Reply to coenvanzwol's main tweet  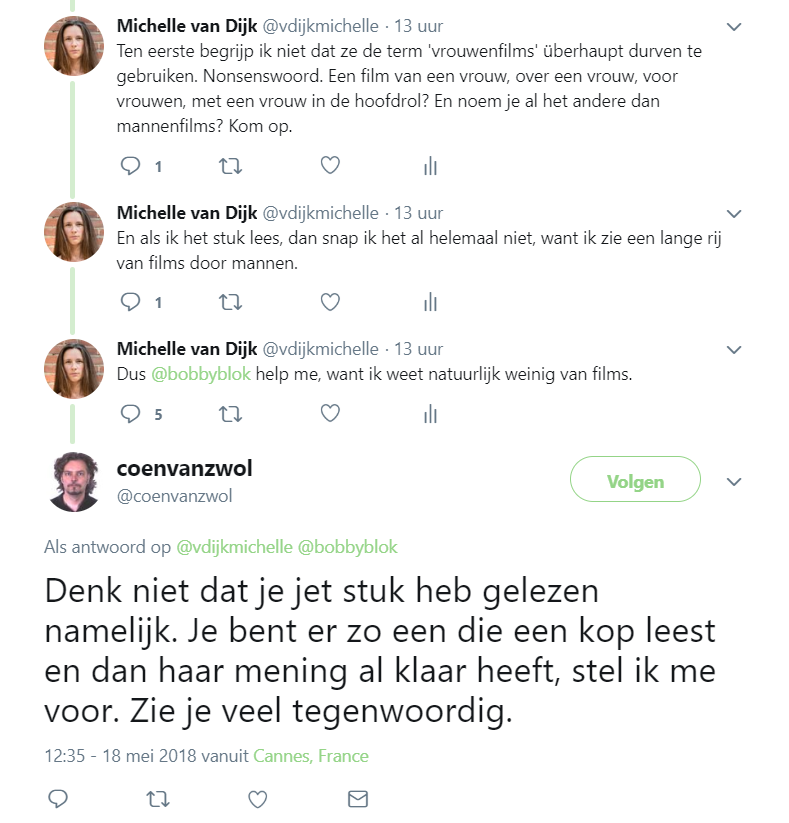[58, 799]
